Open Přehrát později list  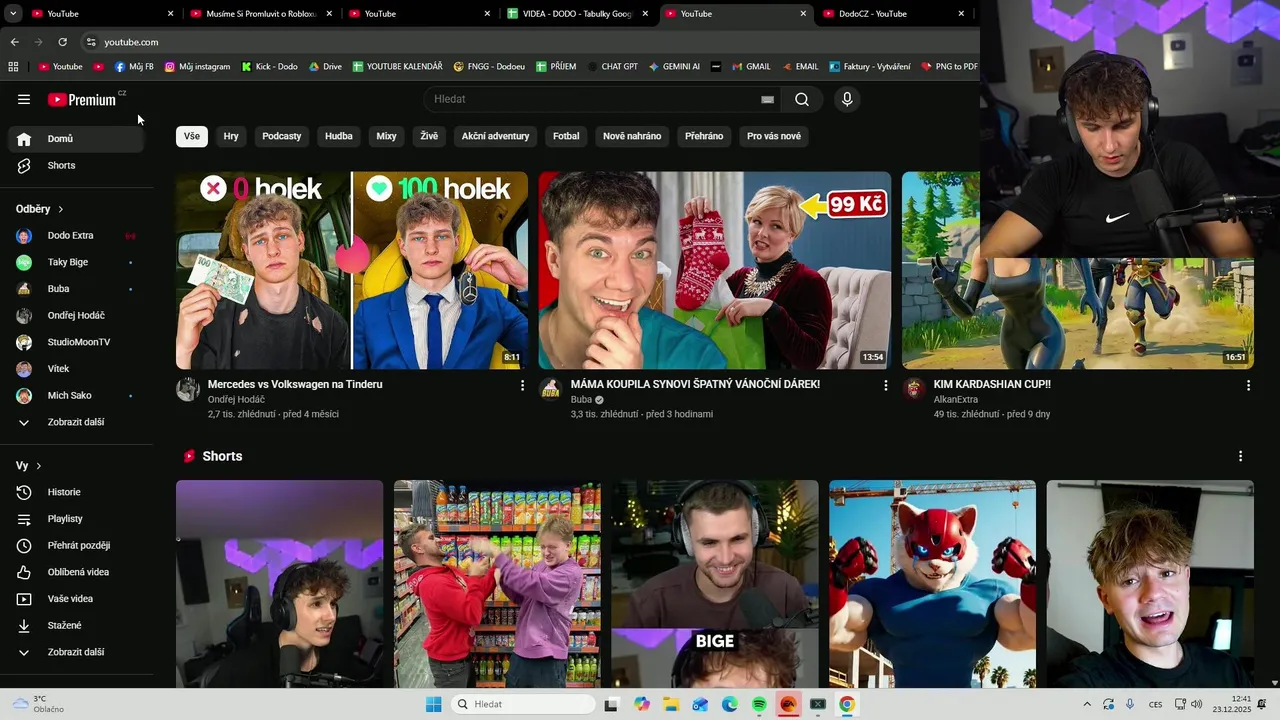76,545
